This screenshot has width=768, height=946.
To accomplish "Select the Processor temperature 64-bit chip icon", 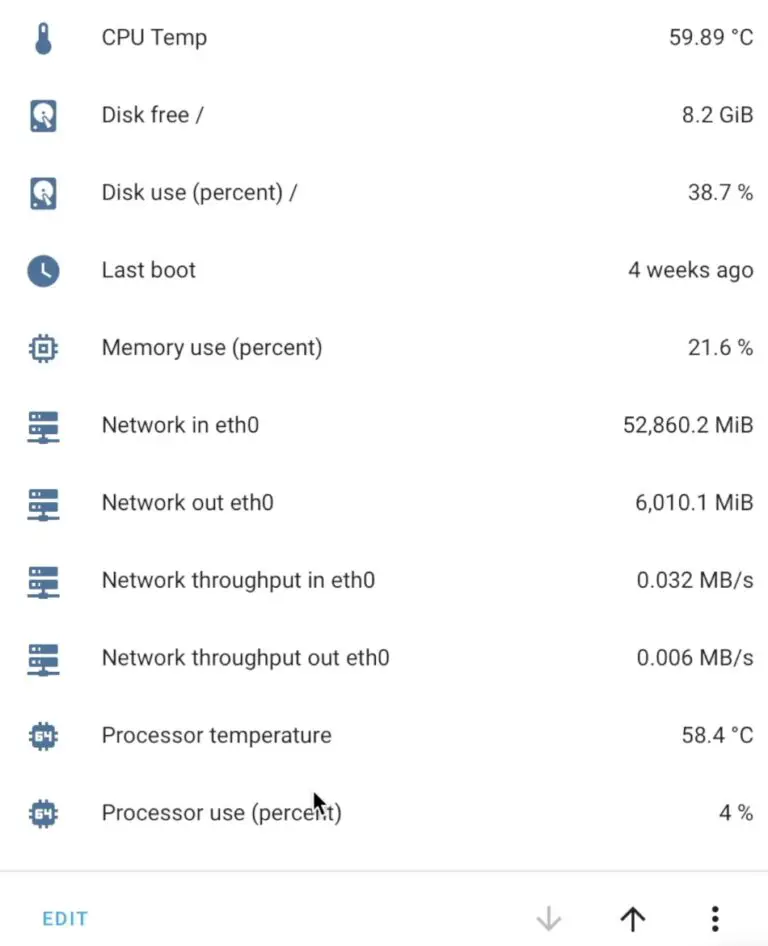I will click(42, 735).
